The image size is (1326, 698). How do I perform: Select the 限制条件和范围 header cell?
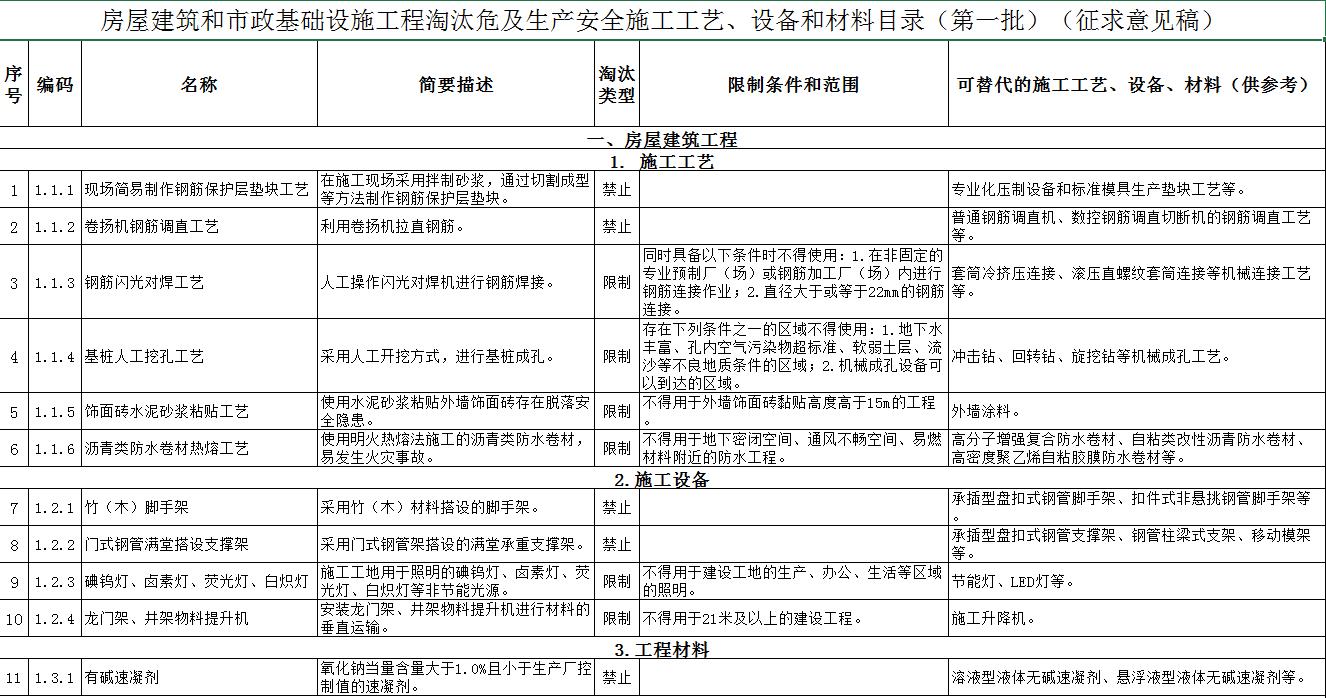[x=793, y=84]
